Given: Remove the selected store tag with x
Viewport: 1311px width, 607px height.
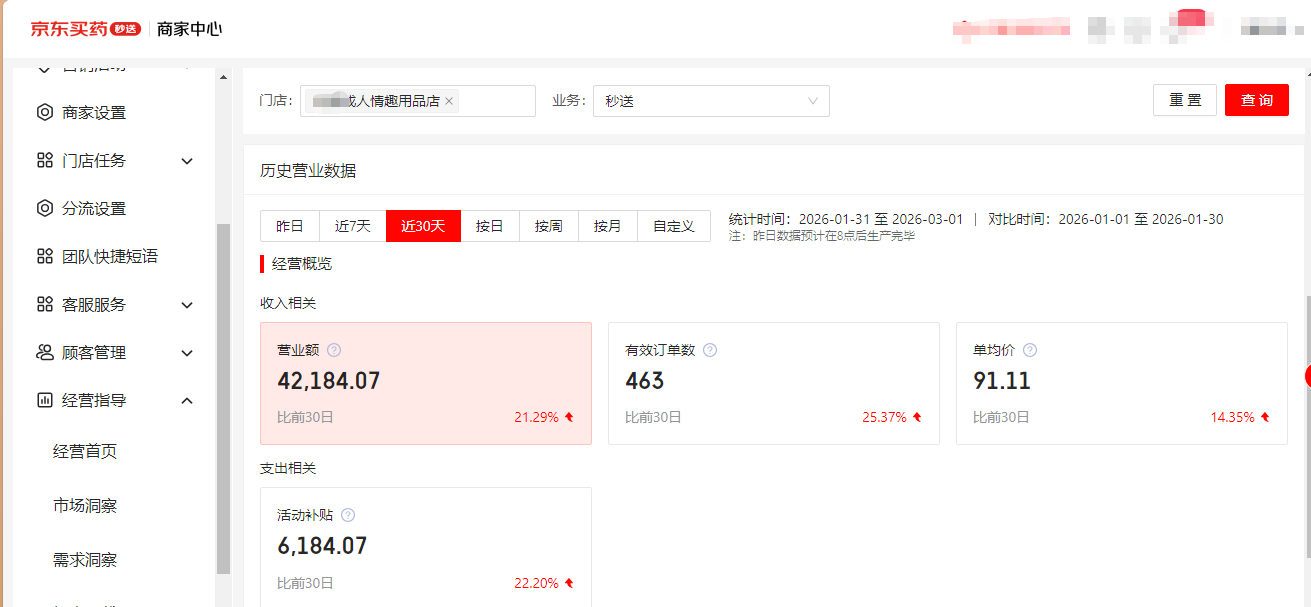Looking at the screenshot, I should 449,101.
